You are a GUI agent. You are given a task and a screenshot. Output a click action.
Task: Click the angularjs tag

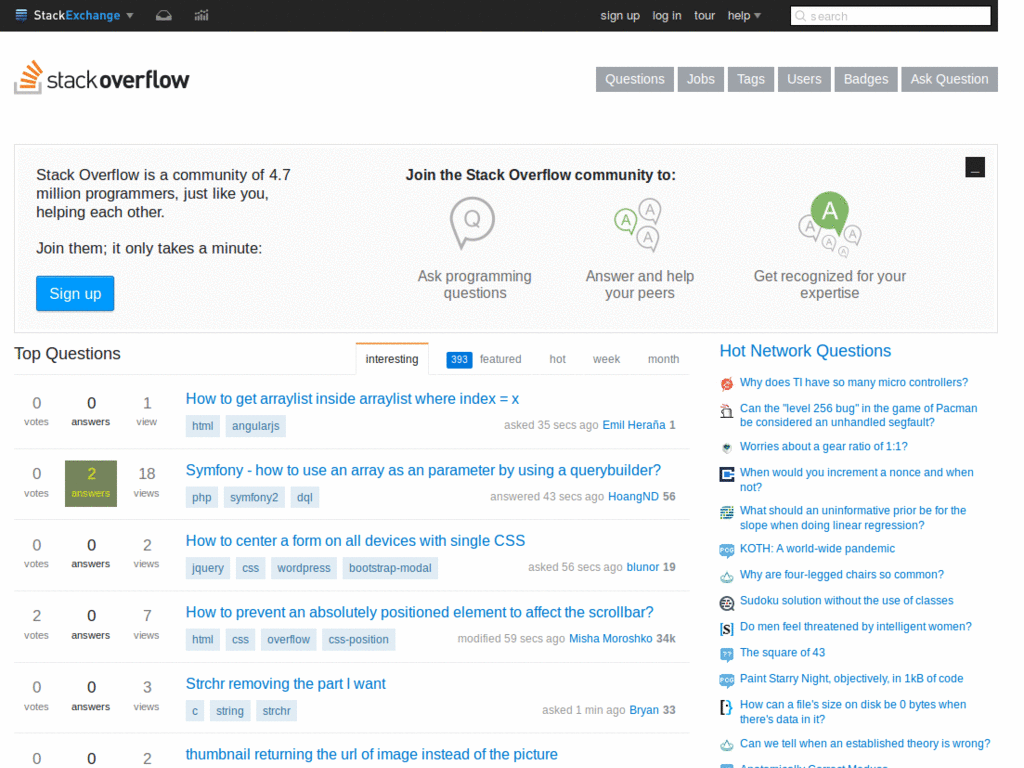pos(255,426)
